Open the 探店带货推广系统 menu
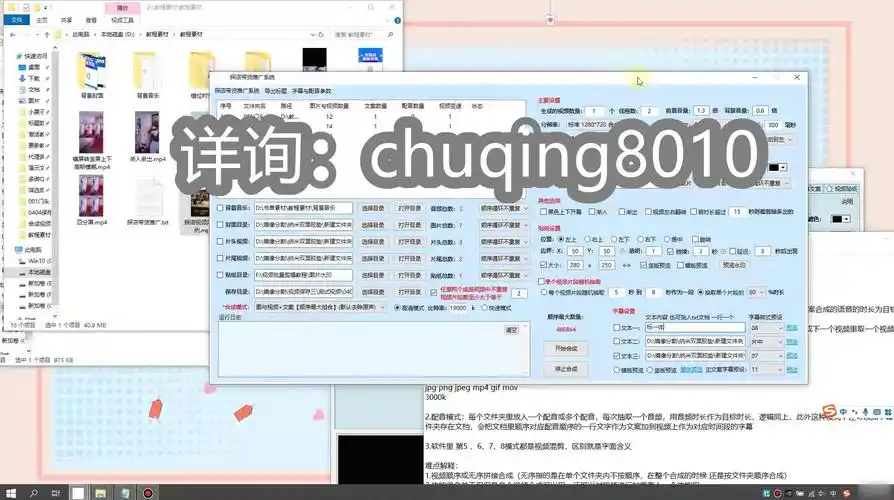This screenshot has height=500, width=894. point(237,91)
